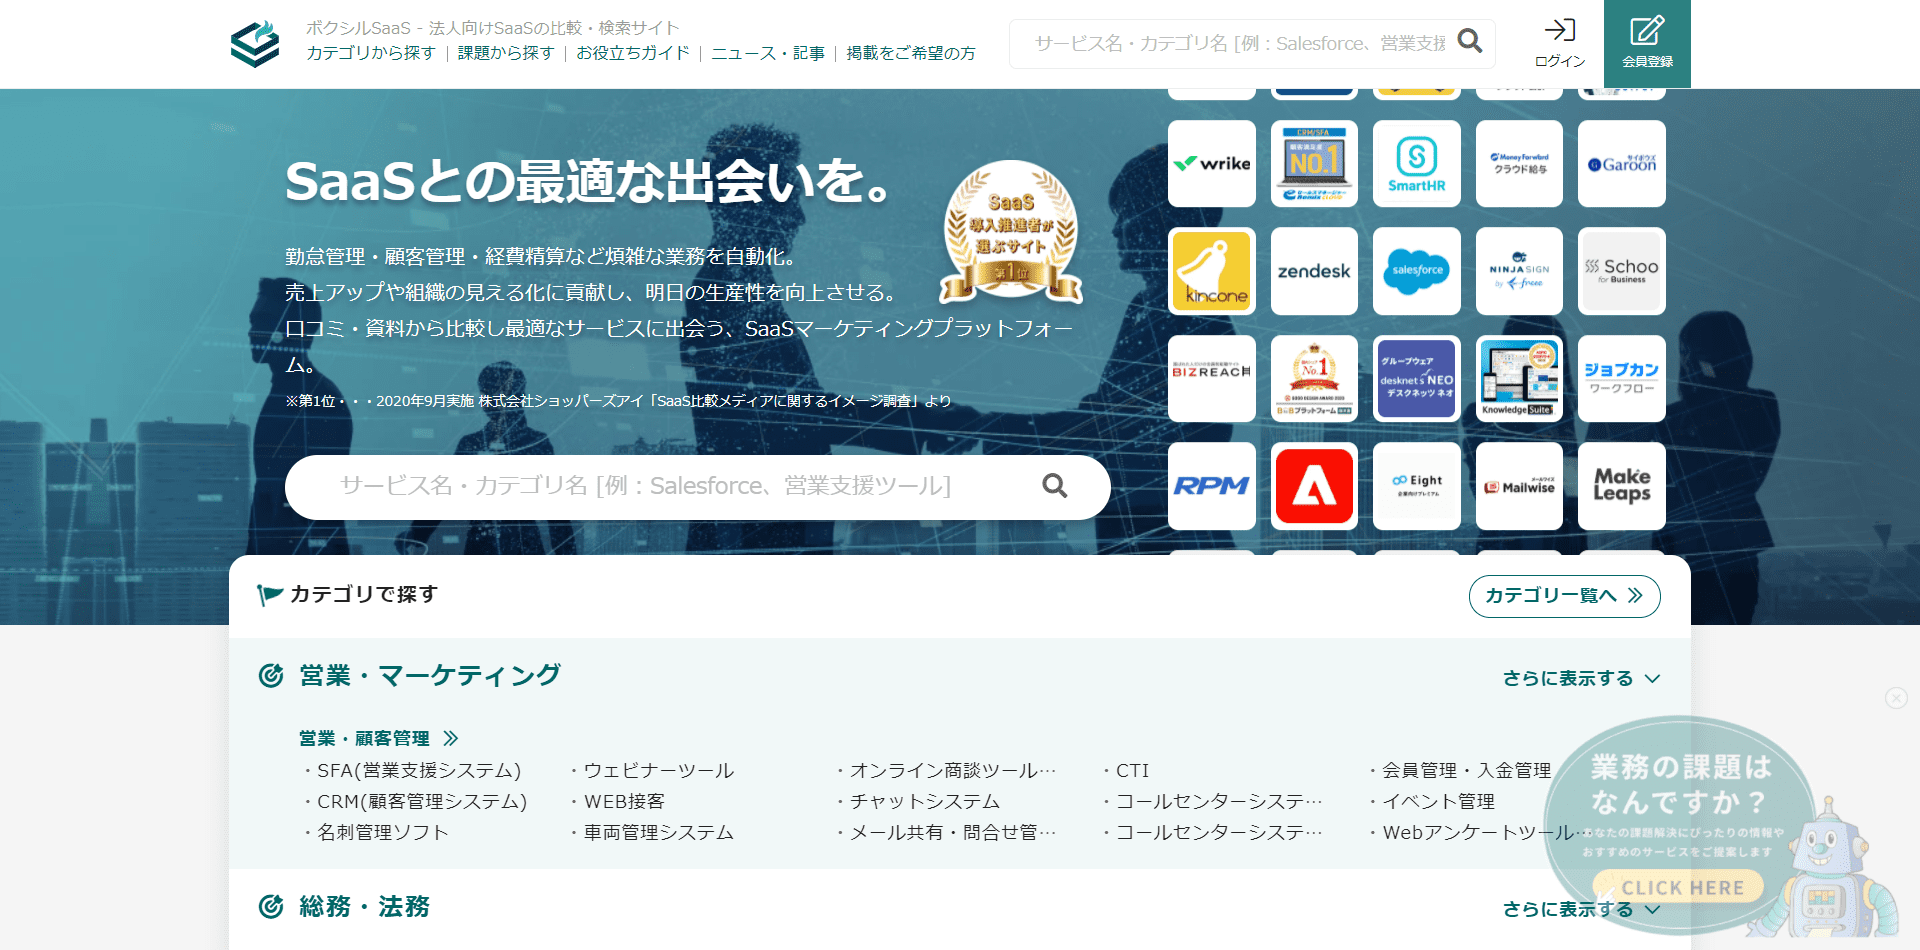
Task: Open the Make Leaps logo tile
Action: coord(1621,486)
